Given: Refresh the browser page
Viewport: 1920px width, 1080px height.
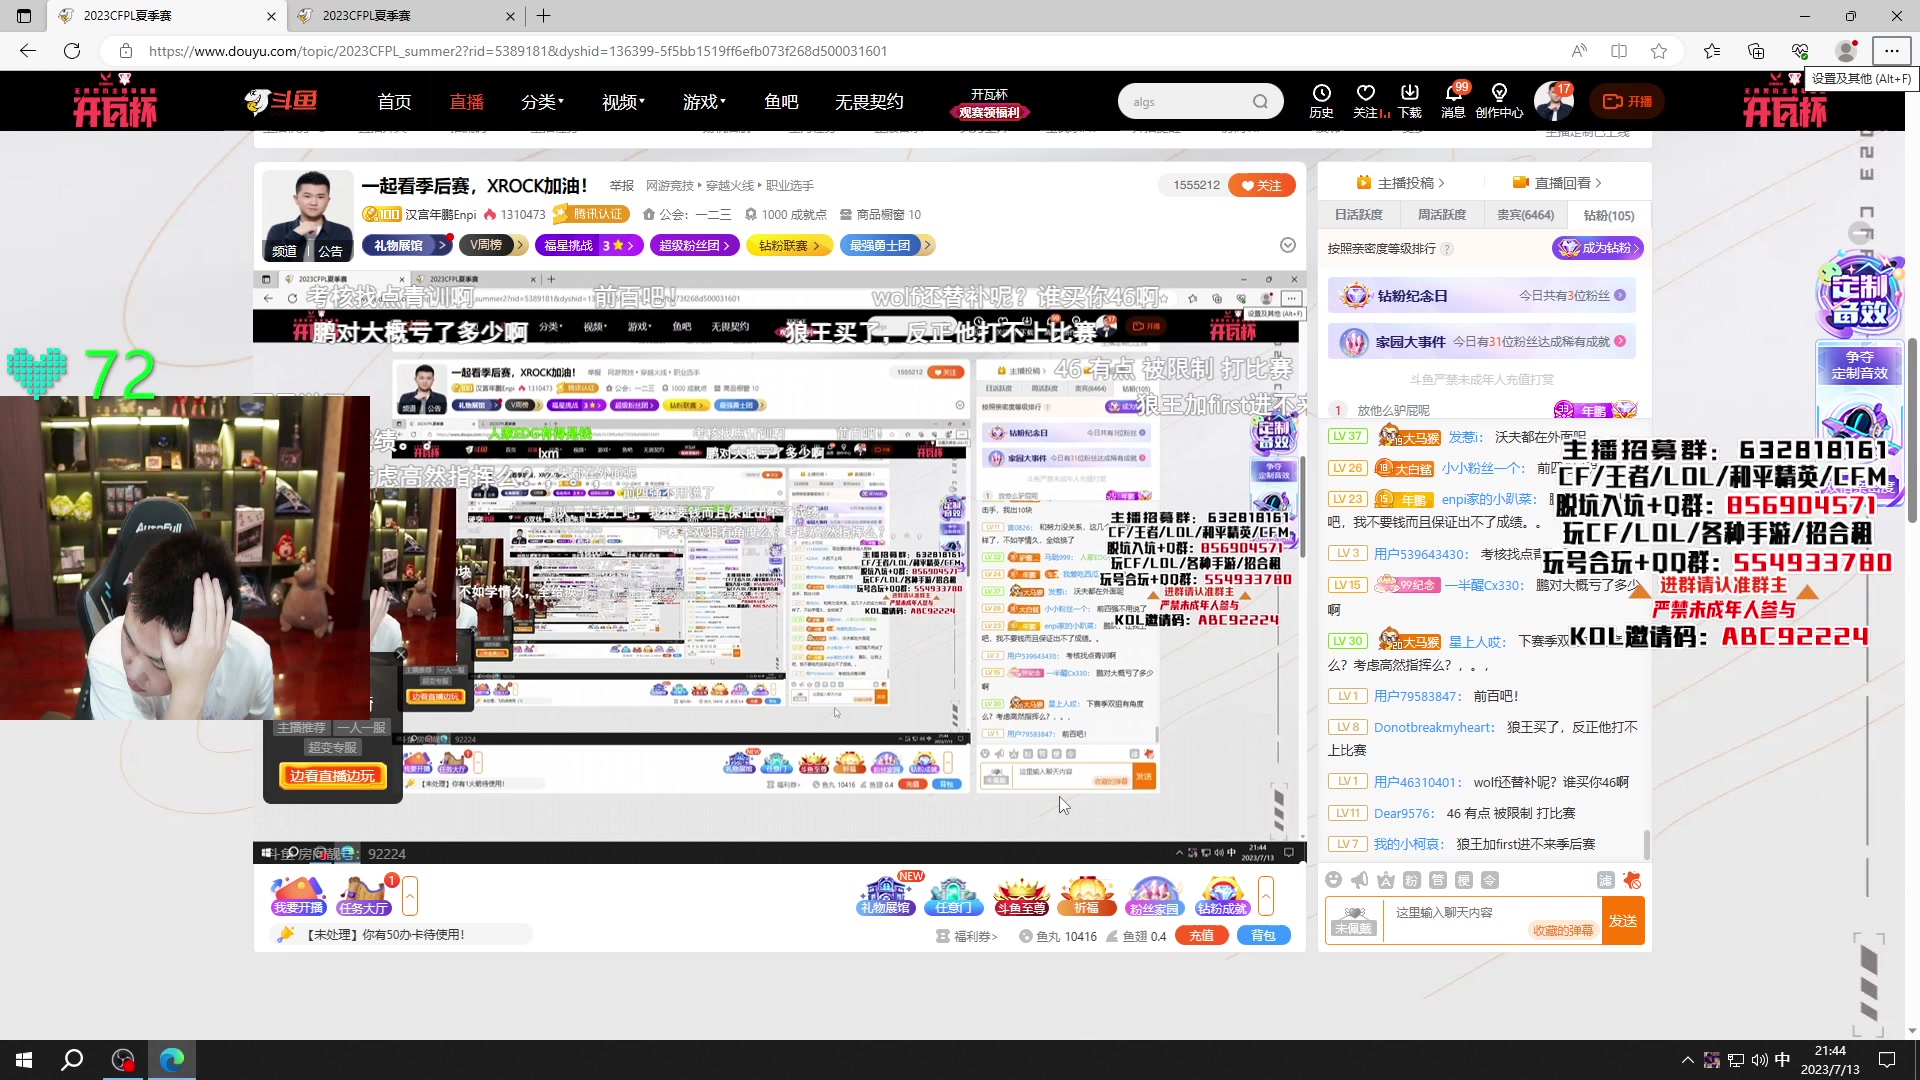Looking at the screenshot, I should [72, 51].
